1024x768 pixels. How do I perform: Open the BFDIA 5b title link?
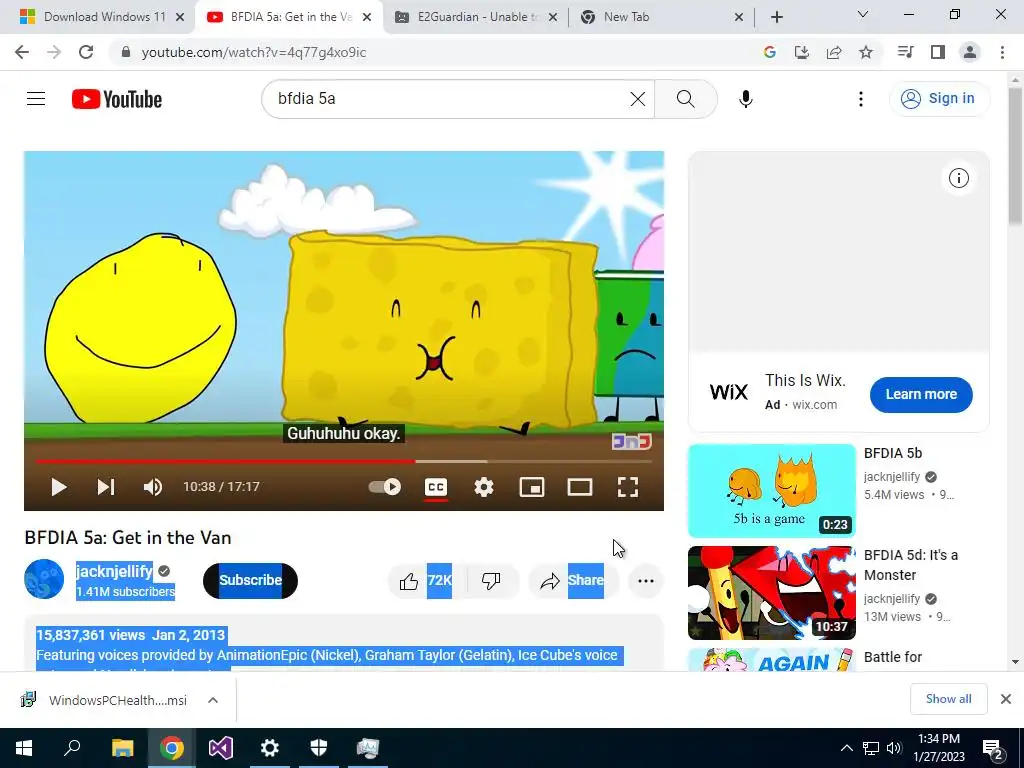click(x=893, y=453)
